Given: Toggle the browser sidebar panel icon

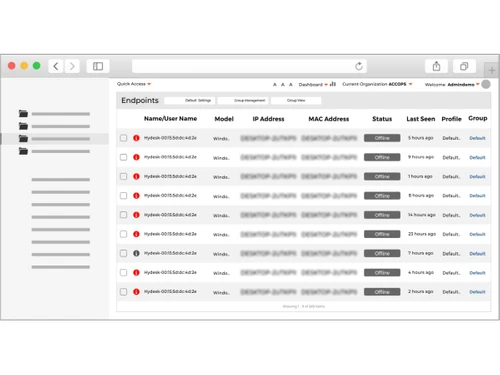Looking at the screenshot, I should pyautogui.click(x=98, y=66).
